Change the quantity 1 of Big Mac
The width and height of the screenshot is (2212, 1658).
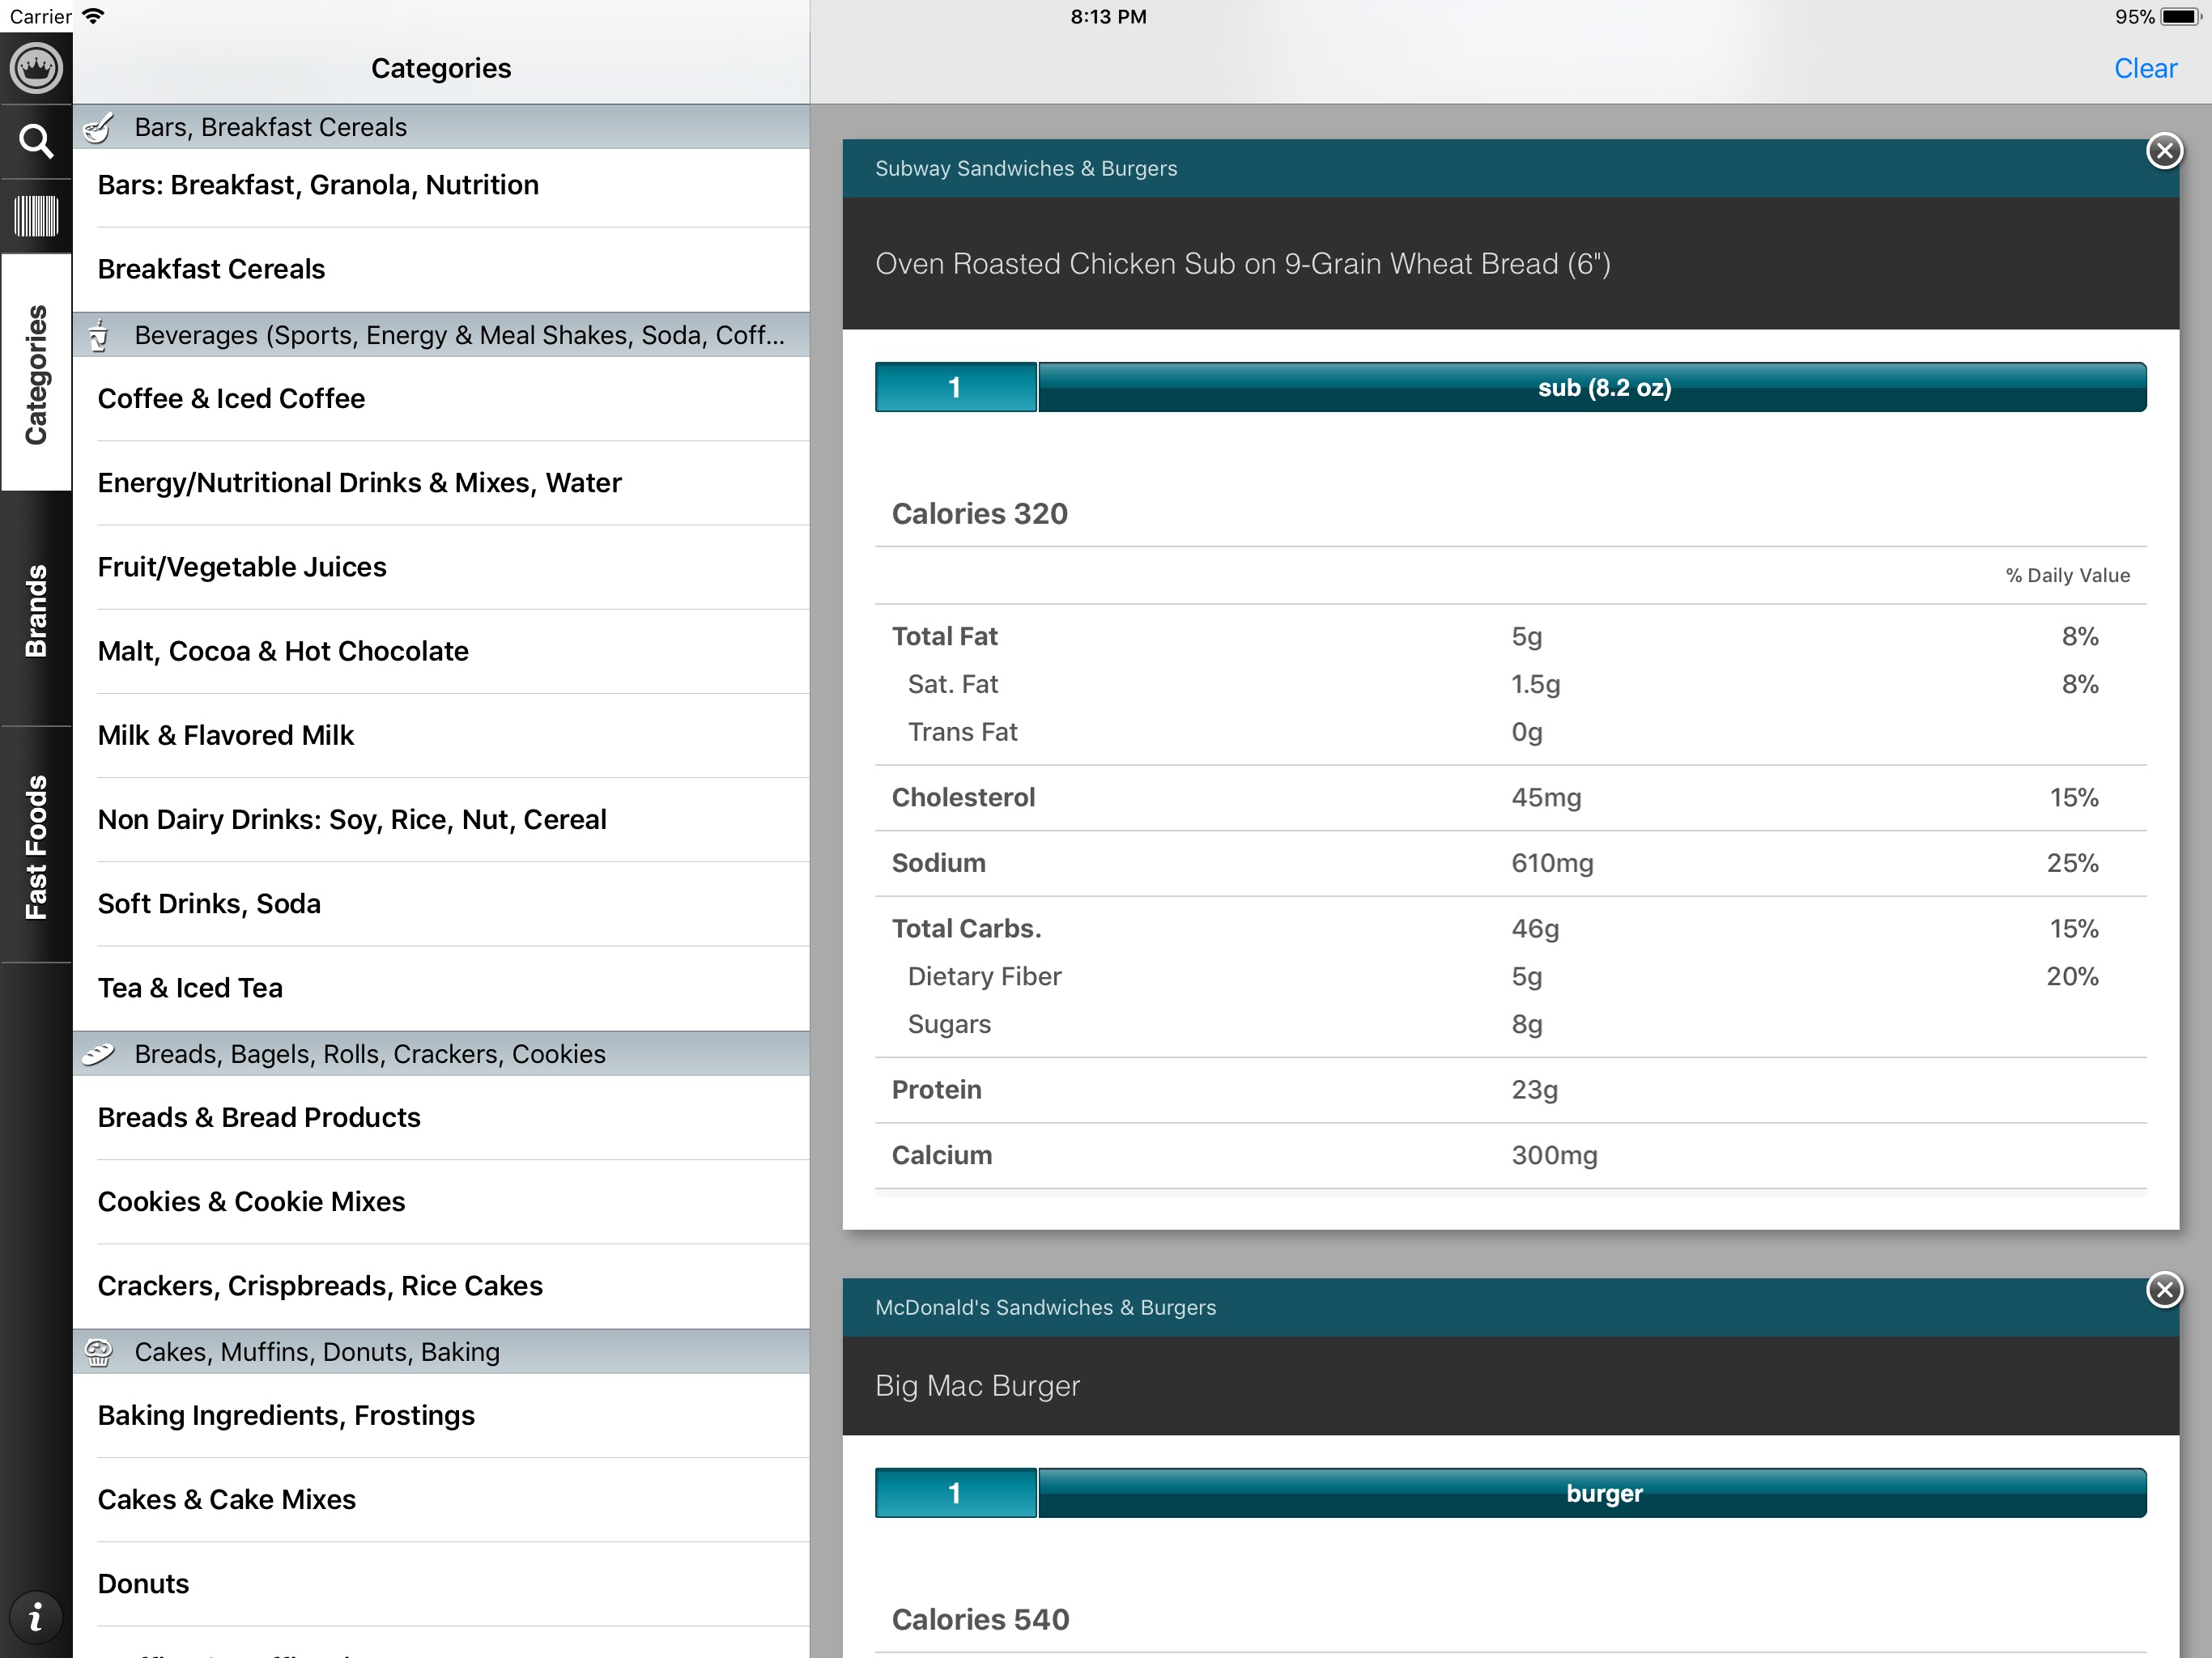pos(955,1493)
